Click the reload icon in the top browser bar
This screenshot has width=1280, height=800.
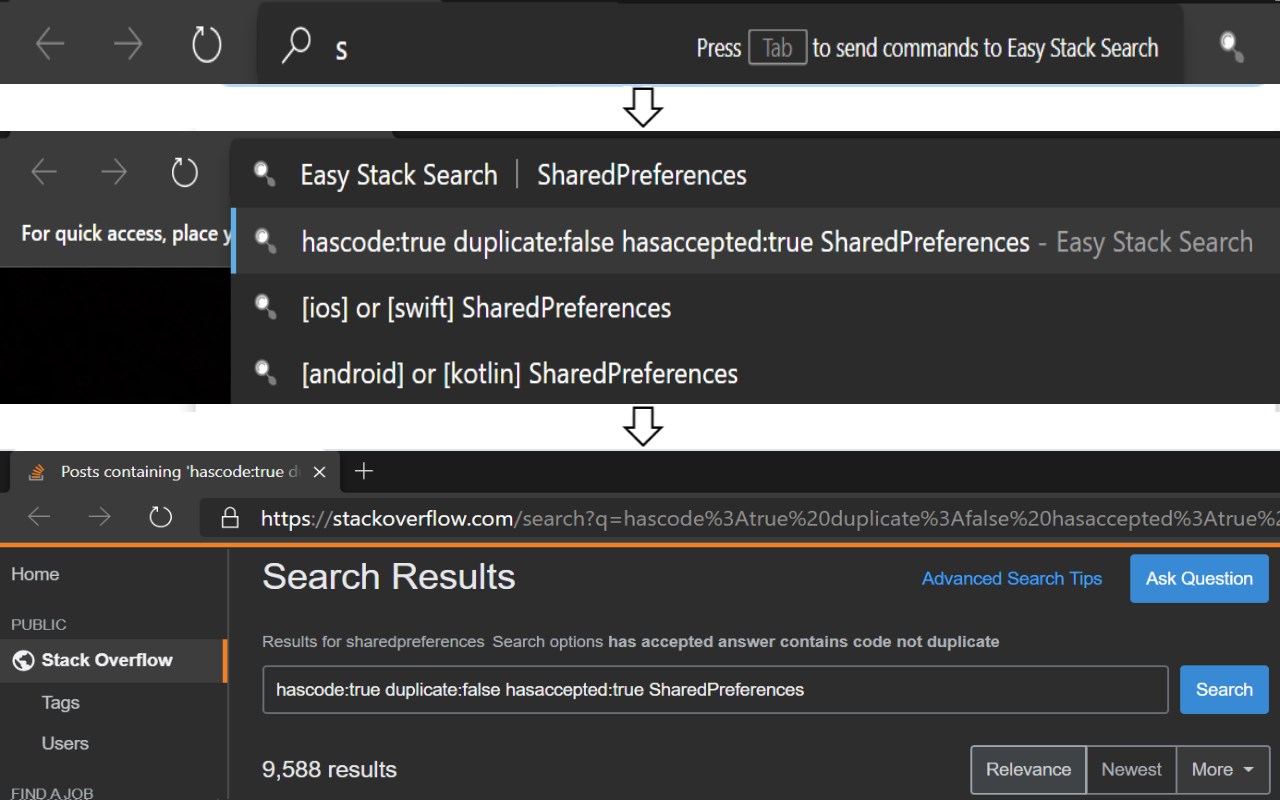click(x=206, y=46)
